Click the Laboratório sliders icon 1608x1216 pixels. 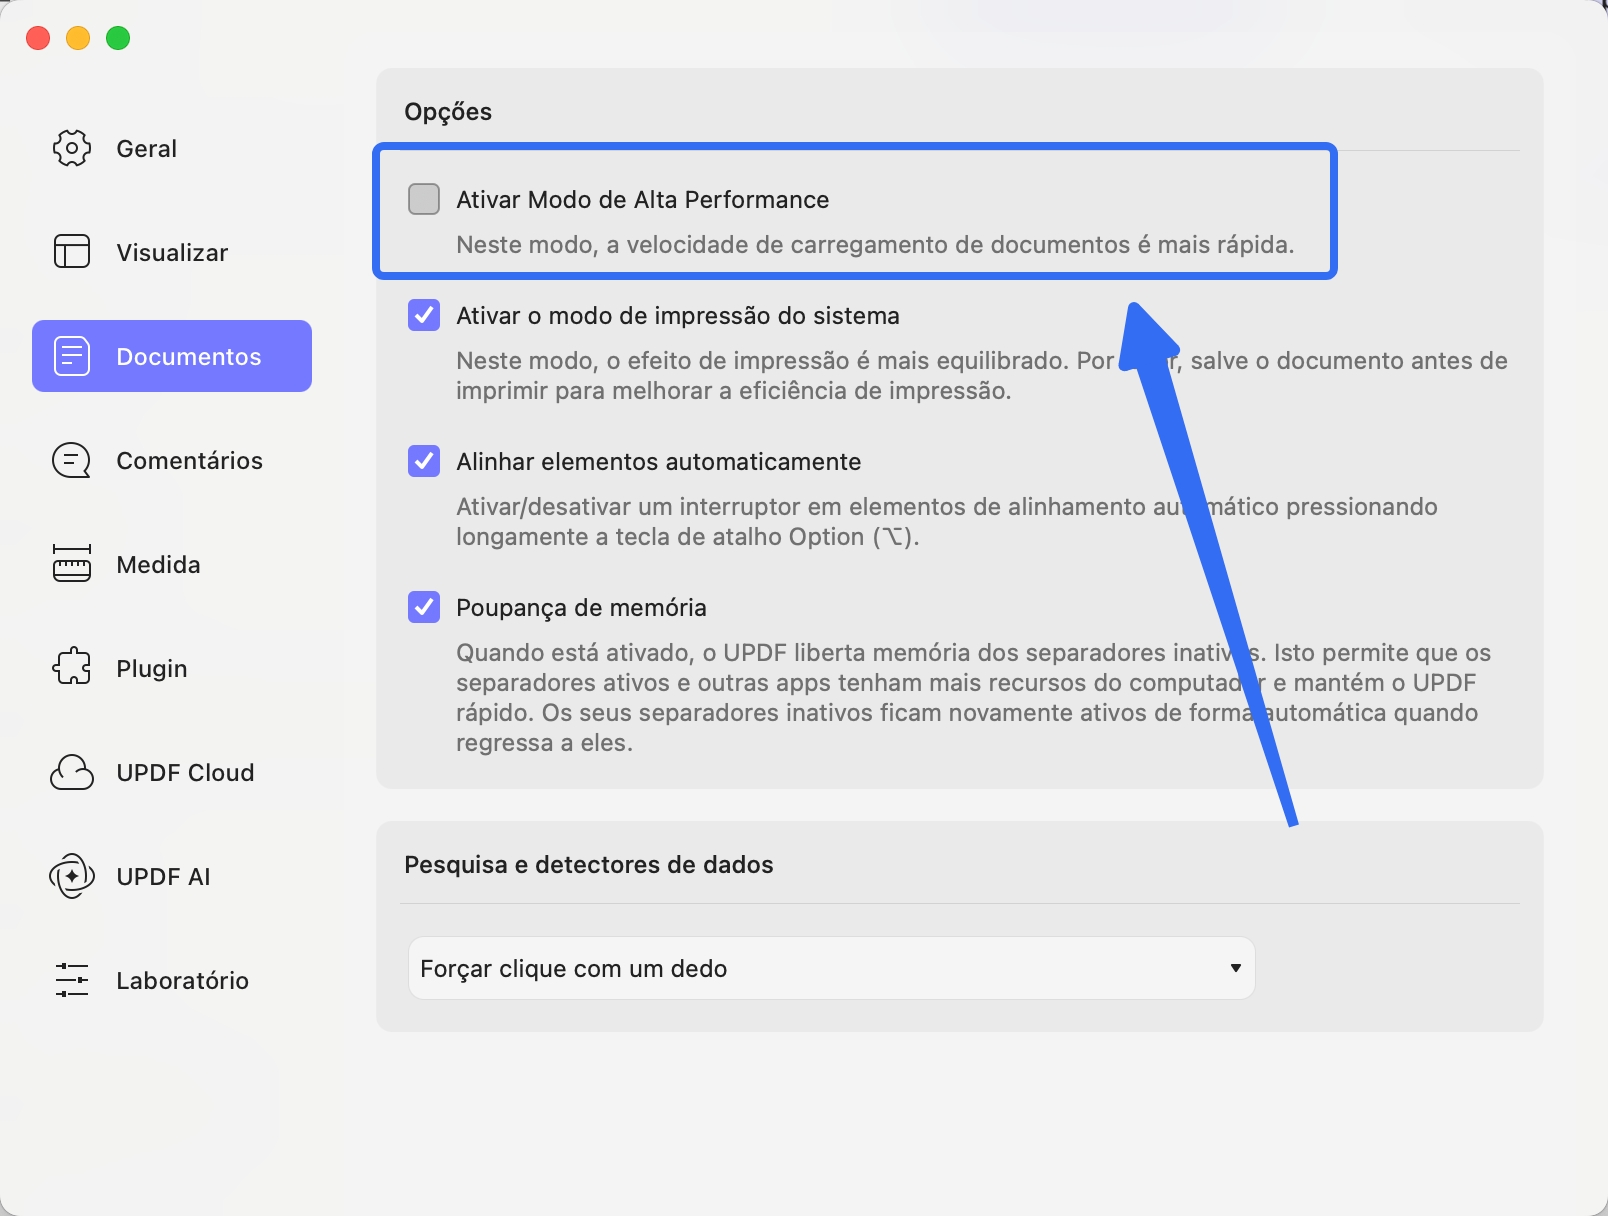pyautogui.click(x=72, y=980)
